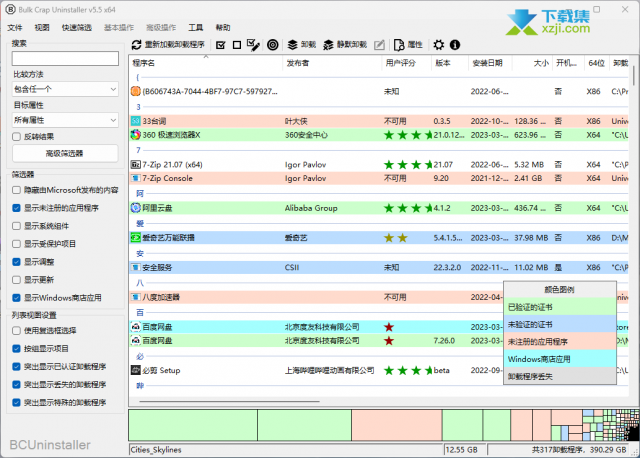
Task: Click the 必剪 Setup app icon
Action: [136, 370]
